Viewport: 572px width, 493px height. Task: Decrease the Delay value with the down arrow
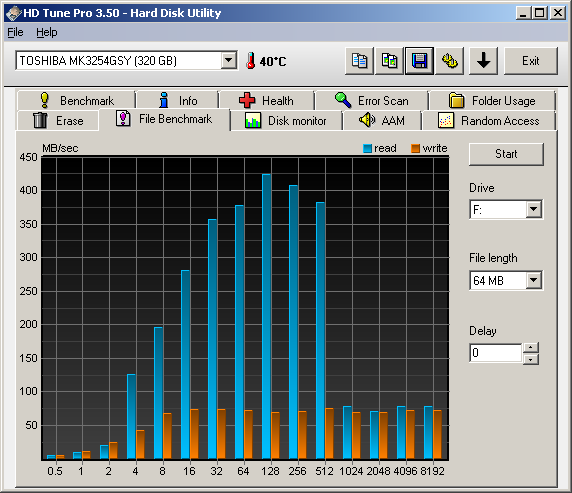point(531,359)
